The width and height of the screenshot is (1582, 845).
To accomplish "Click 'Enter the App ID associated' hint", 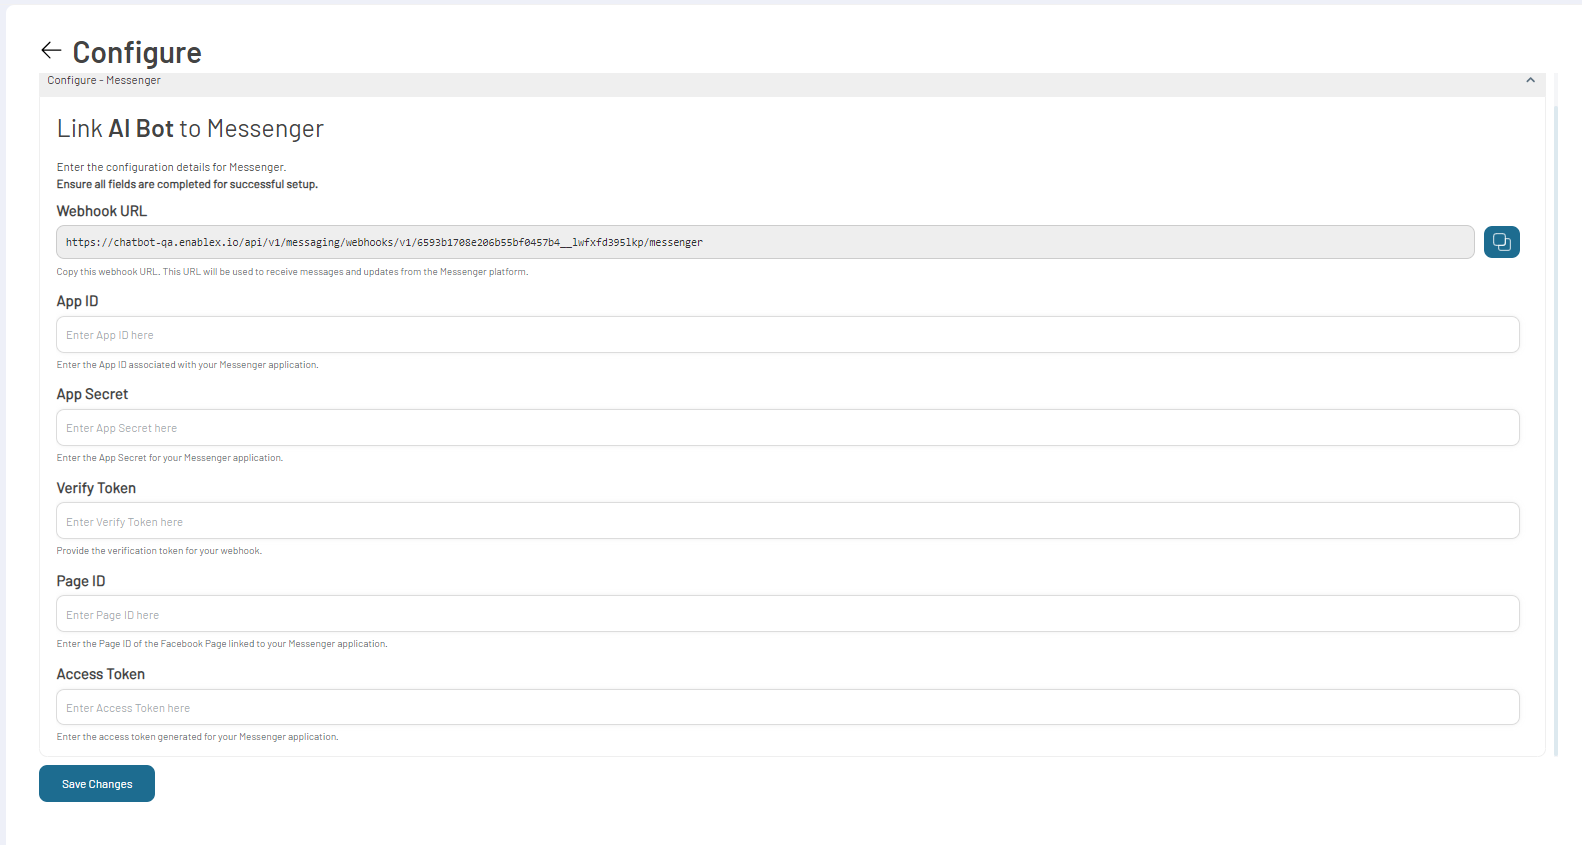I will 188,365.
